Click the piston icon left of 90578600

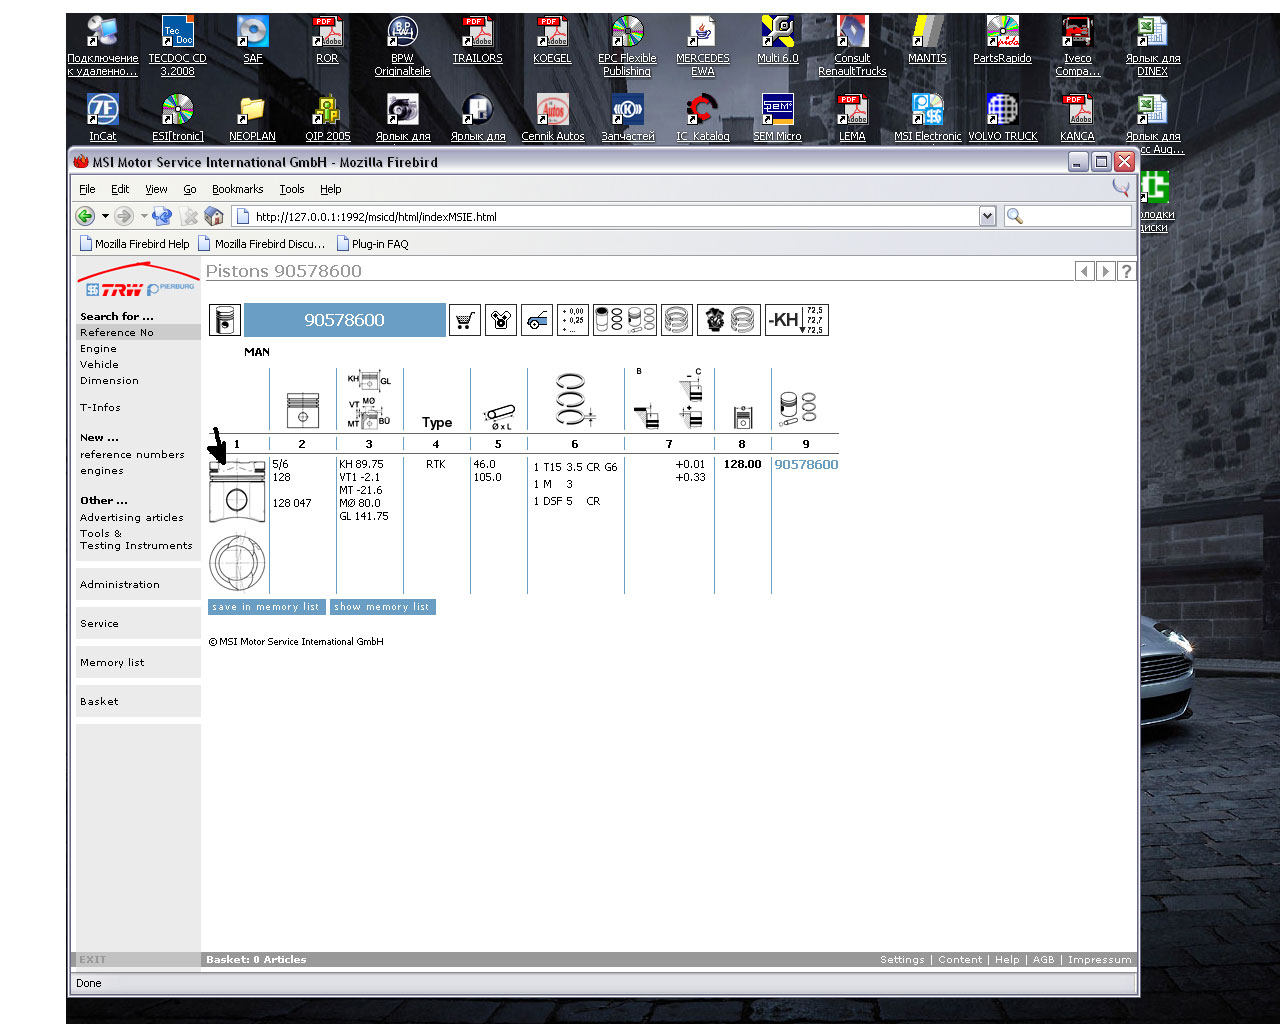225,320
